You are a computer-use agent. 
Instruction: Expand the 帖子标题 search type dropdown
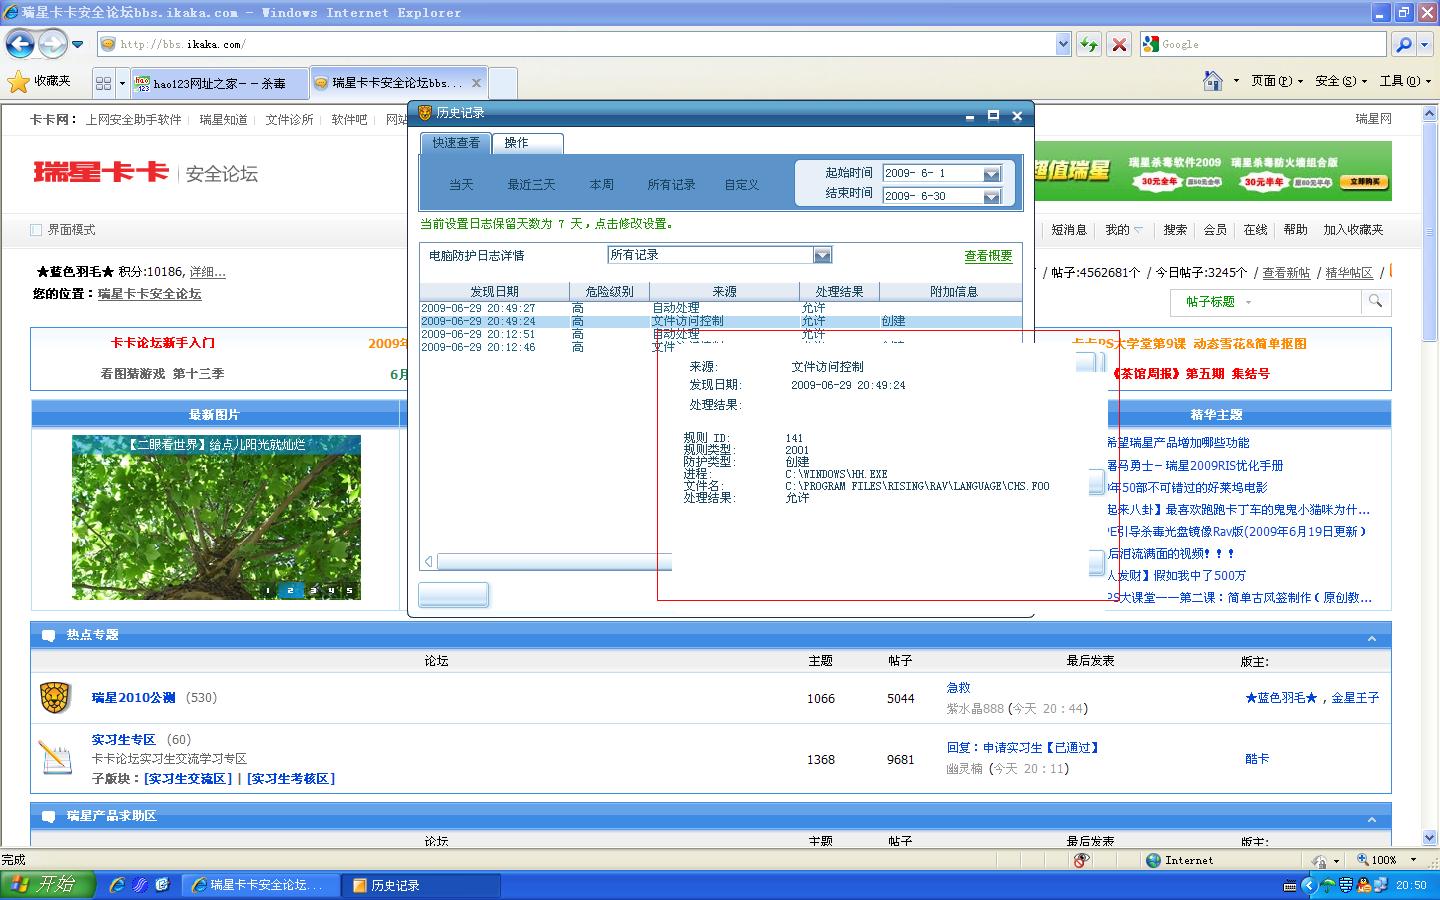click(1248, 302)
